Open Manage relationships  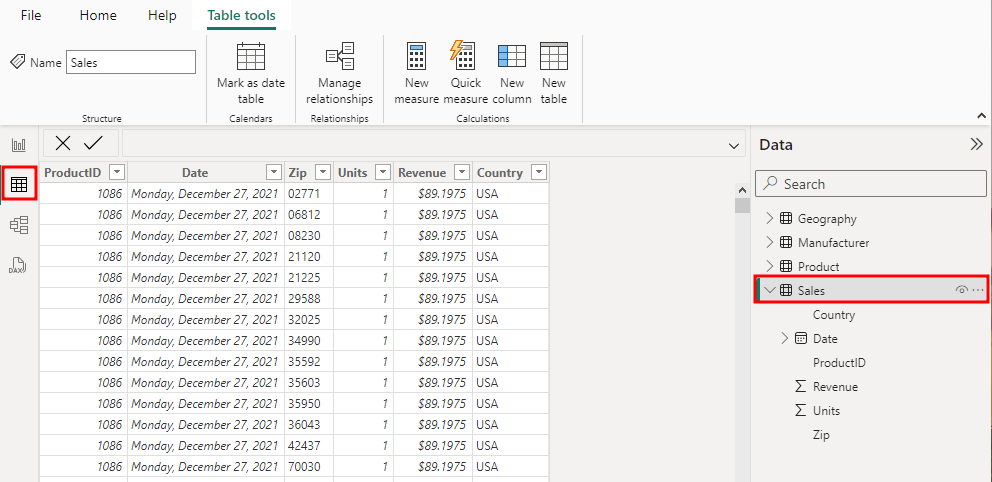[339, 73]
